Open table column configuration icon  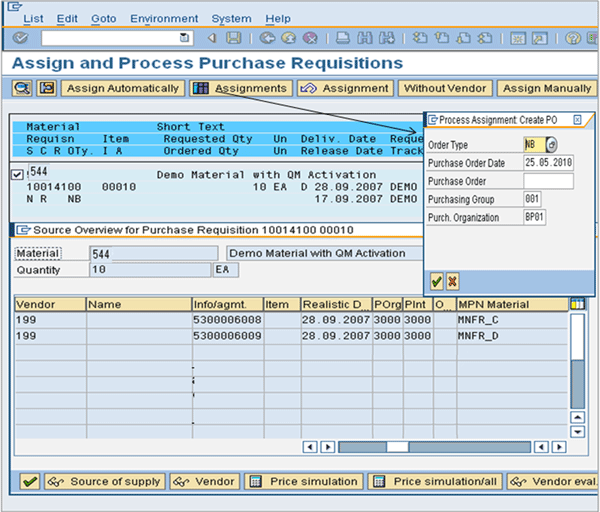point(577,304)
